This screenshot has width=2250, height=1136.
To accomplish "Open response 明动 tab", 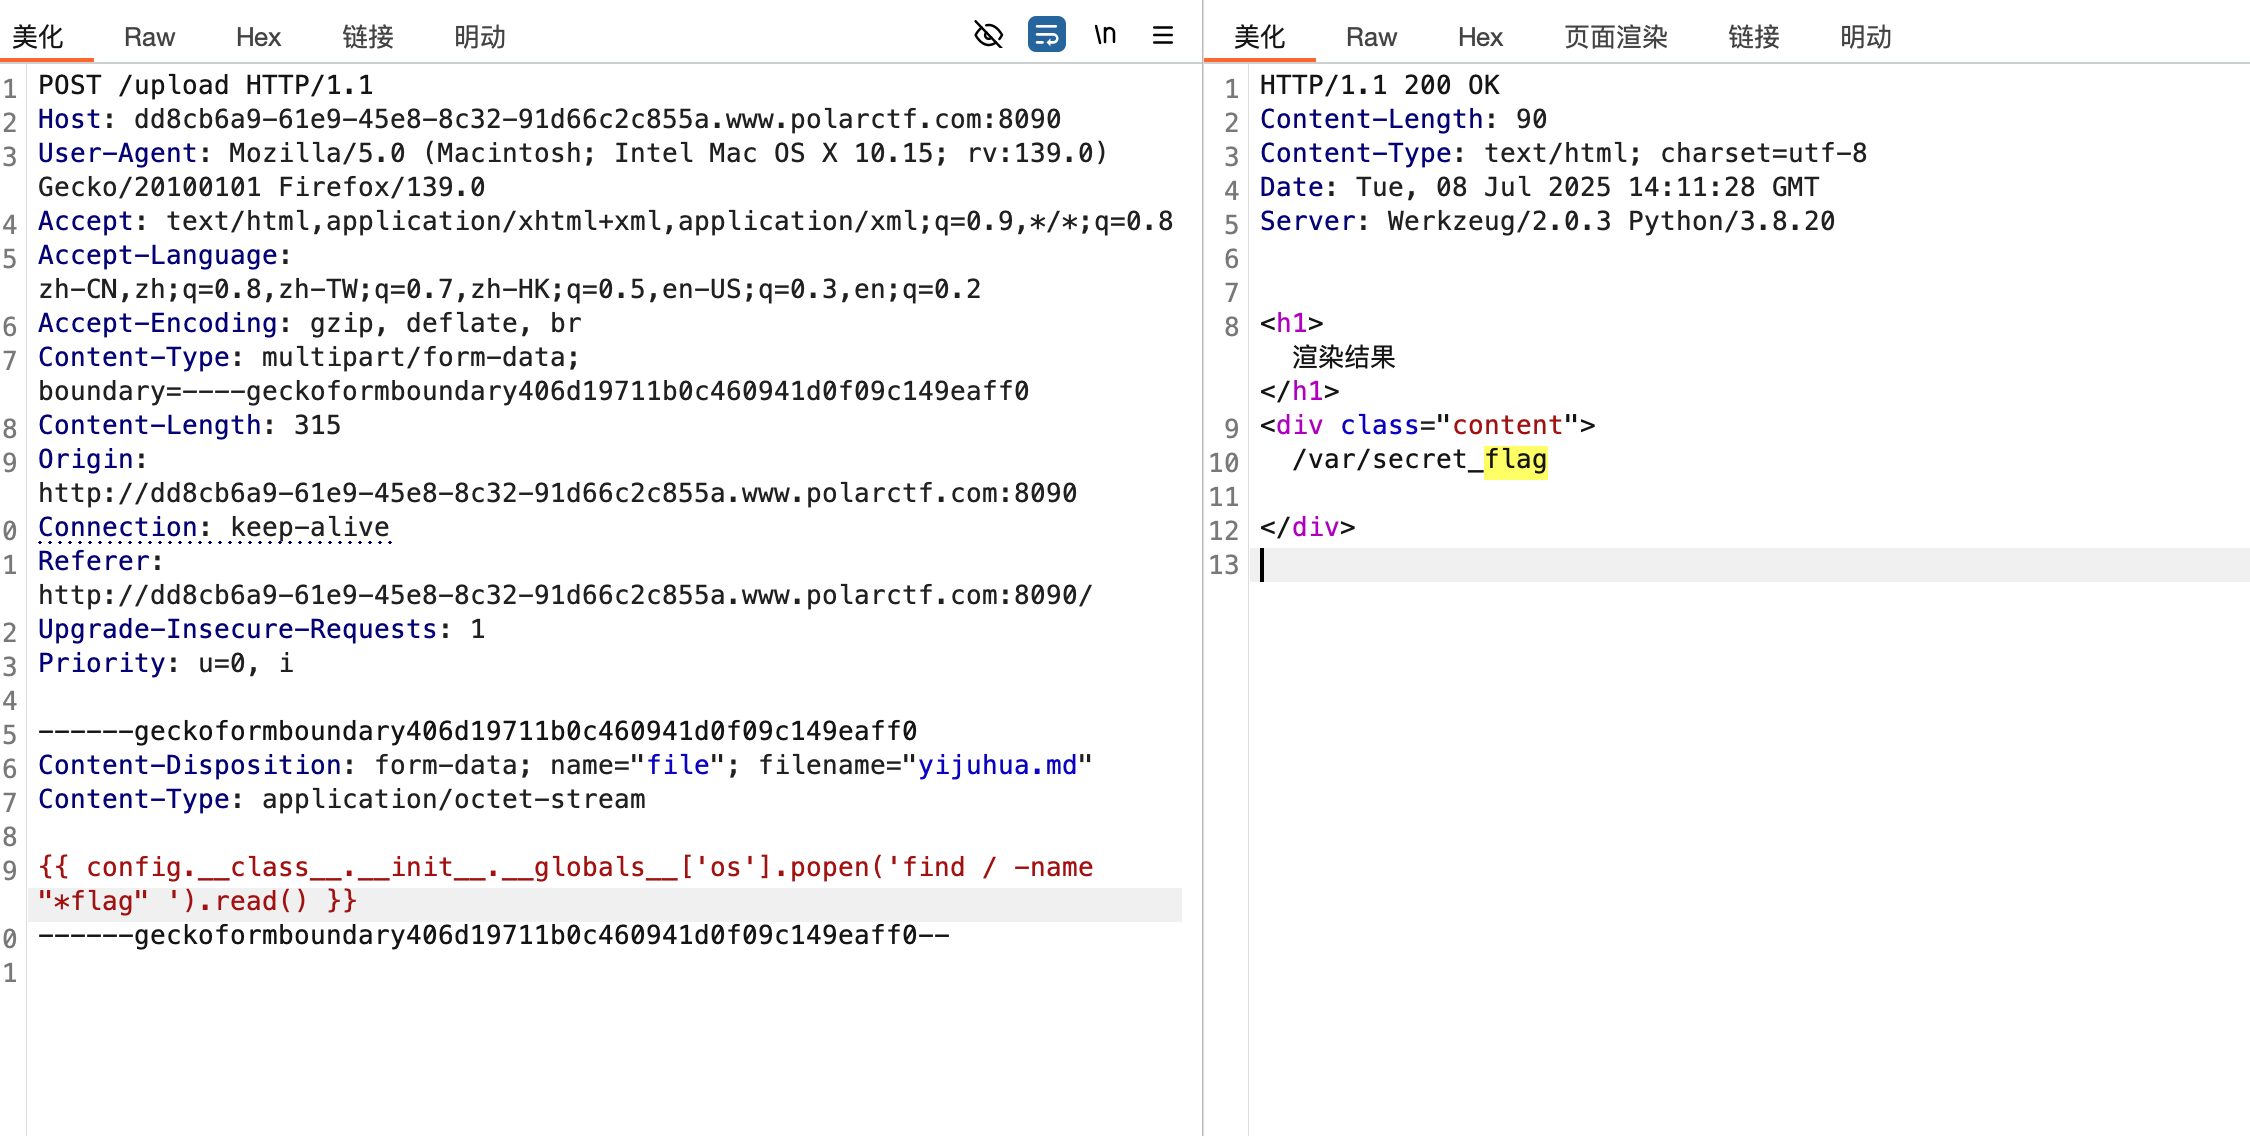I will coord(1865,37).
